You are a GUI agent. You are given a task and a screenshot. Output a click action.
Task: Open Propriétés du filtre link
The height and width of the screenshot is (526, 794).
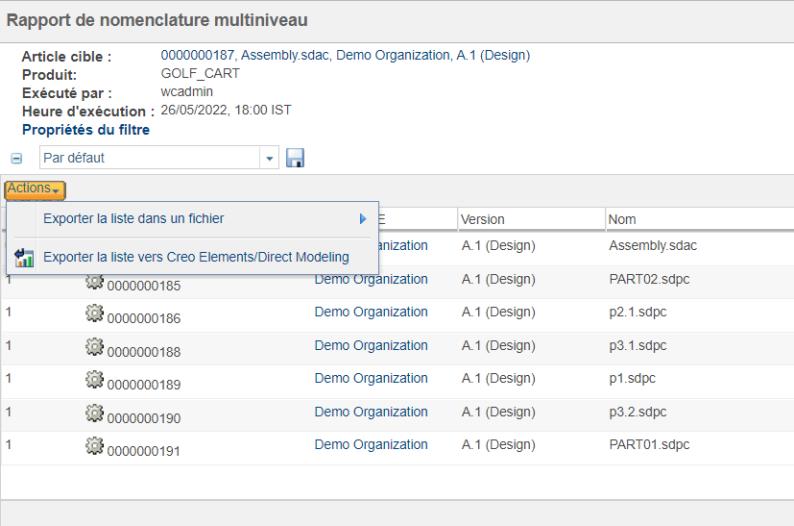pos(86,130)
